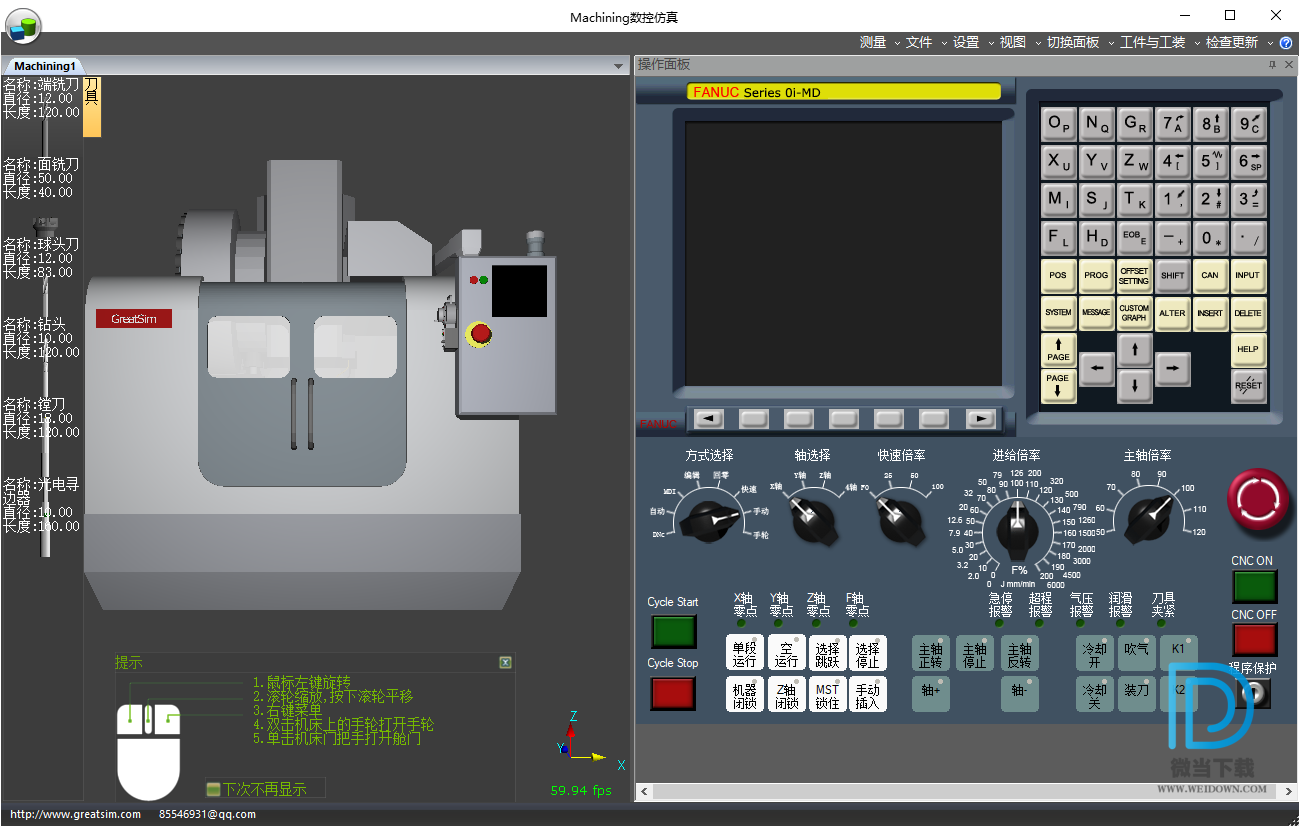The width and height of the screenshot is (1300, 827).
Task: Click the 操作面板 panel pin icon
Action: pyautogui.click(x=1272, y=65)
